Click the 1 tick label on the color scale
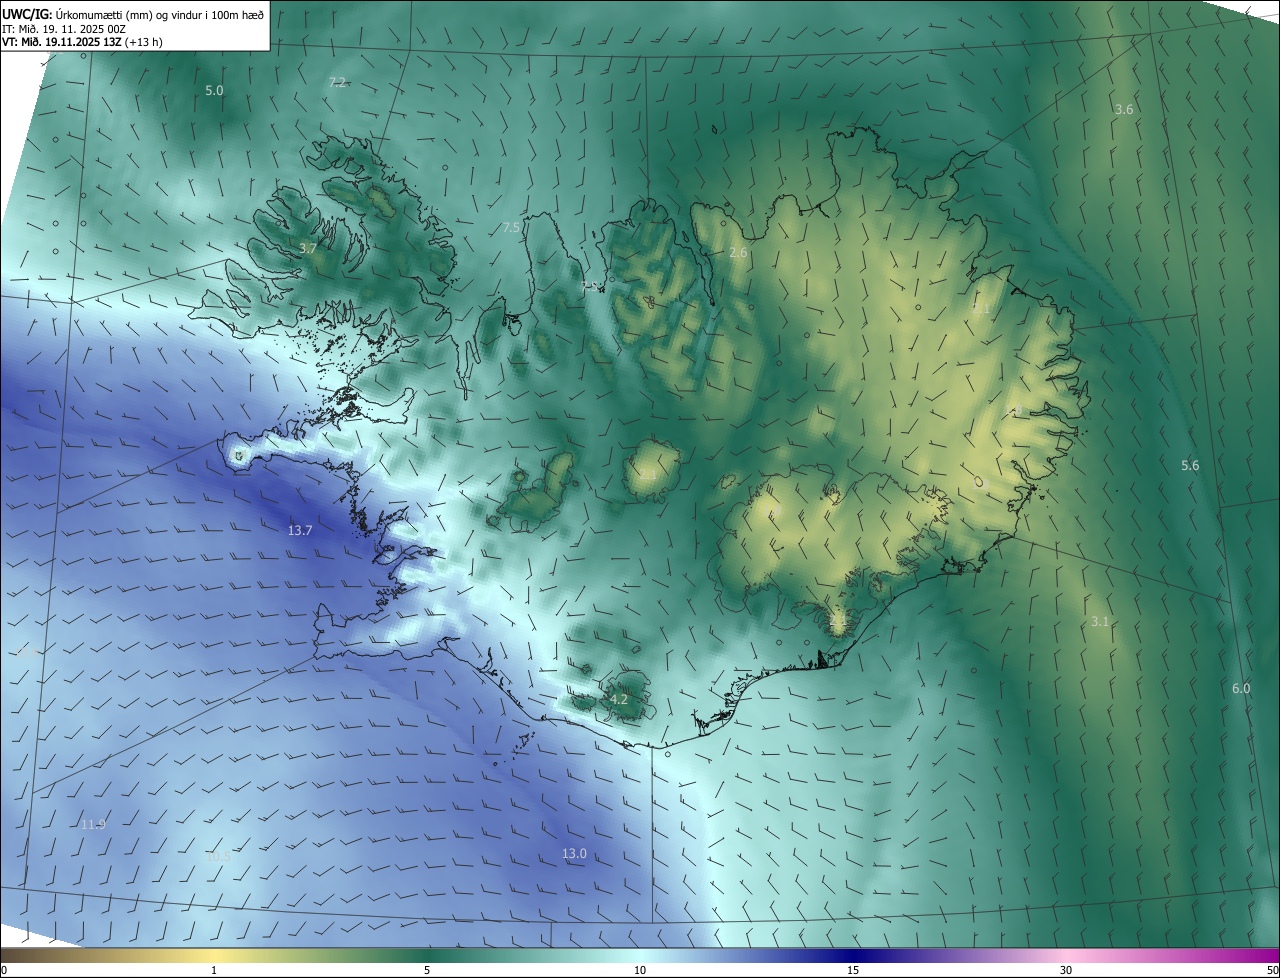This screenshot has height=978, width=1280. click(214, 971)
